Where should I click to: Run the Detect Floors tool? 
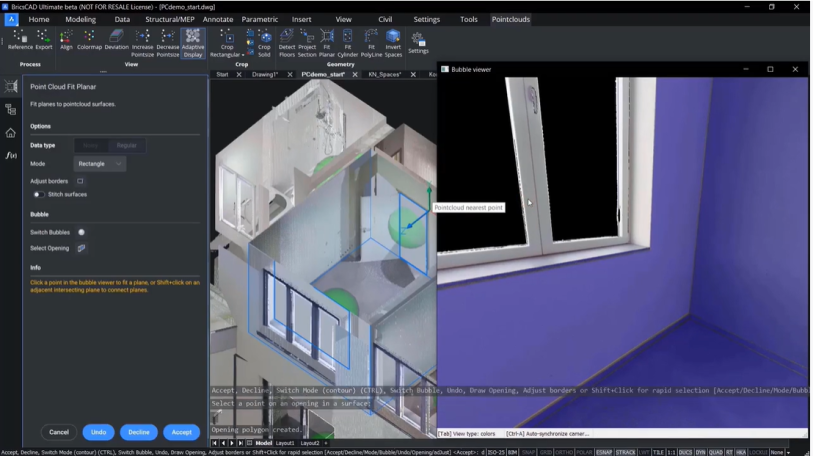[287, 44]
